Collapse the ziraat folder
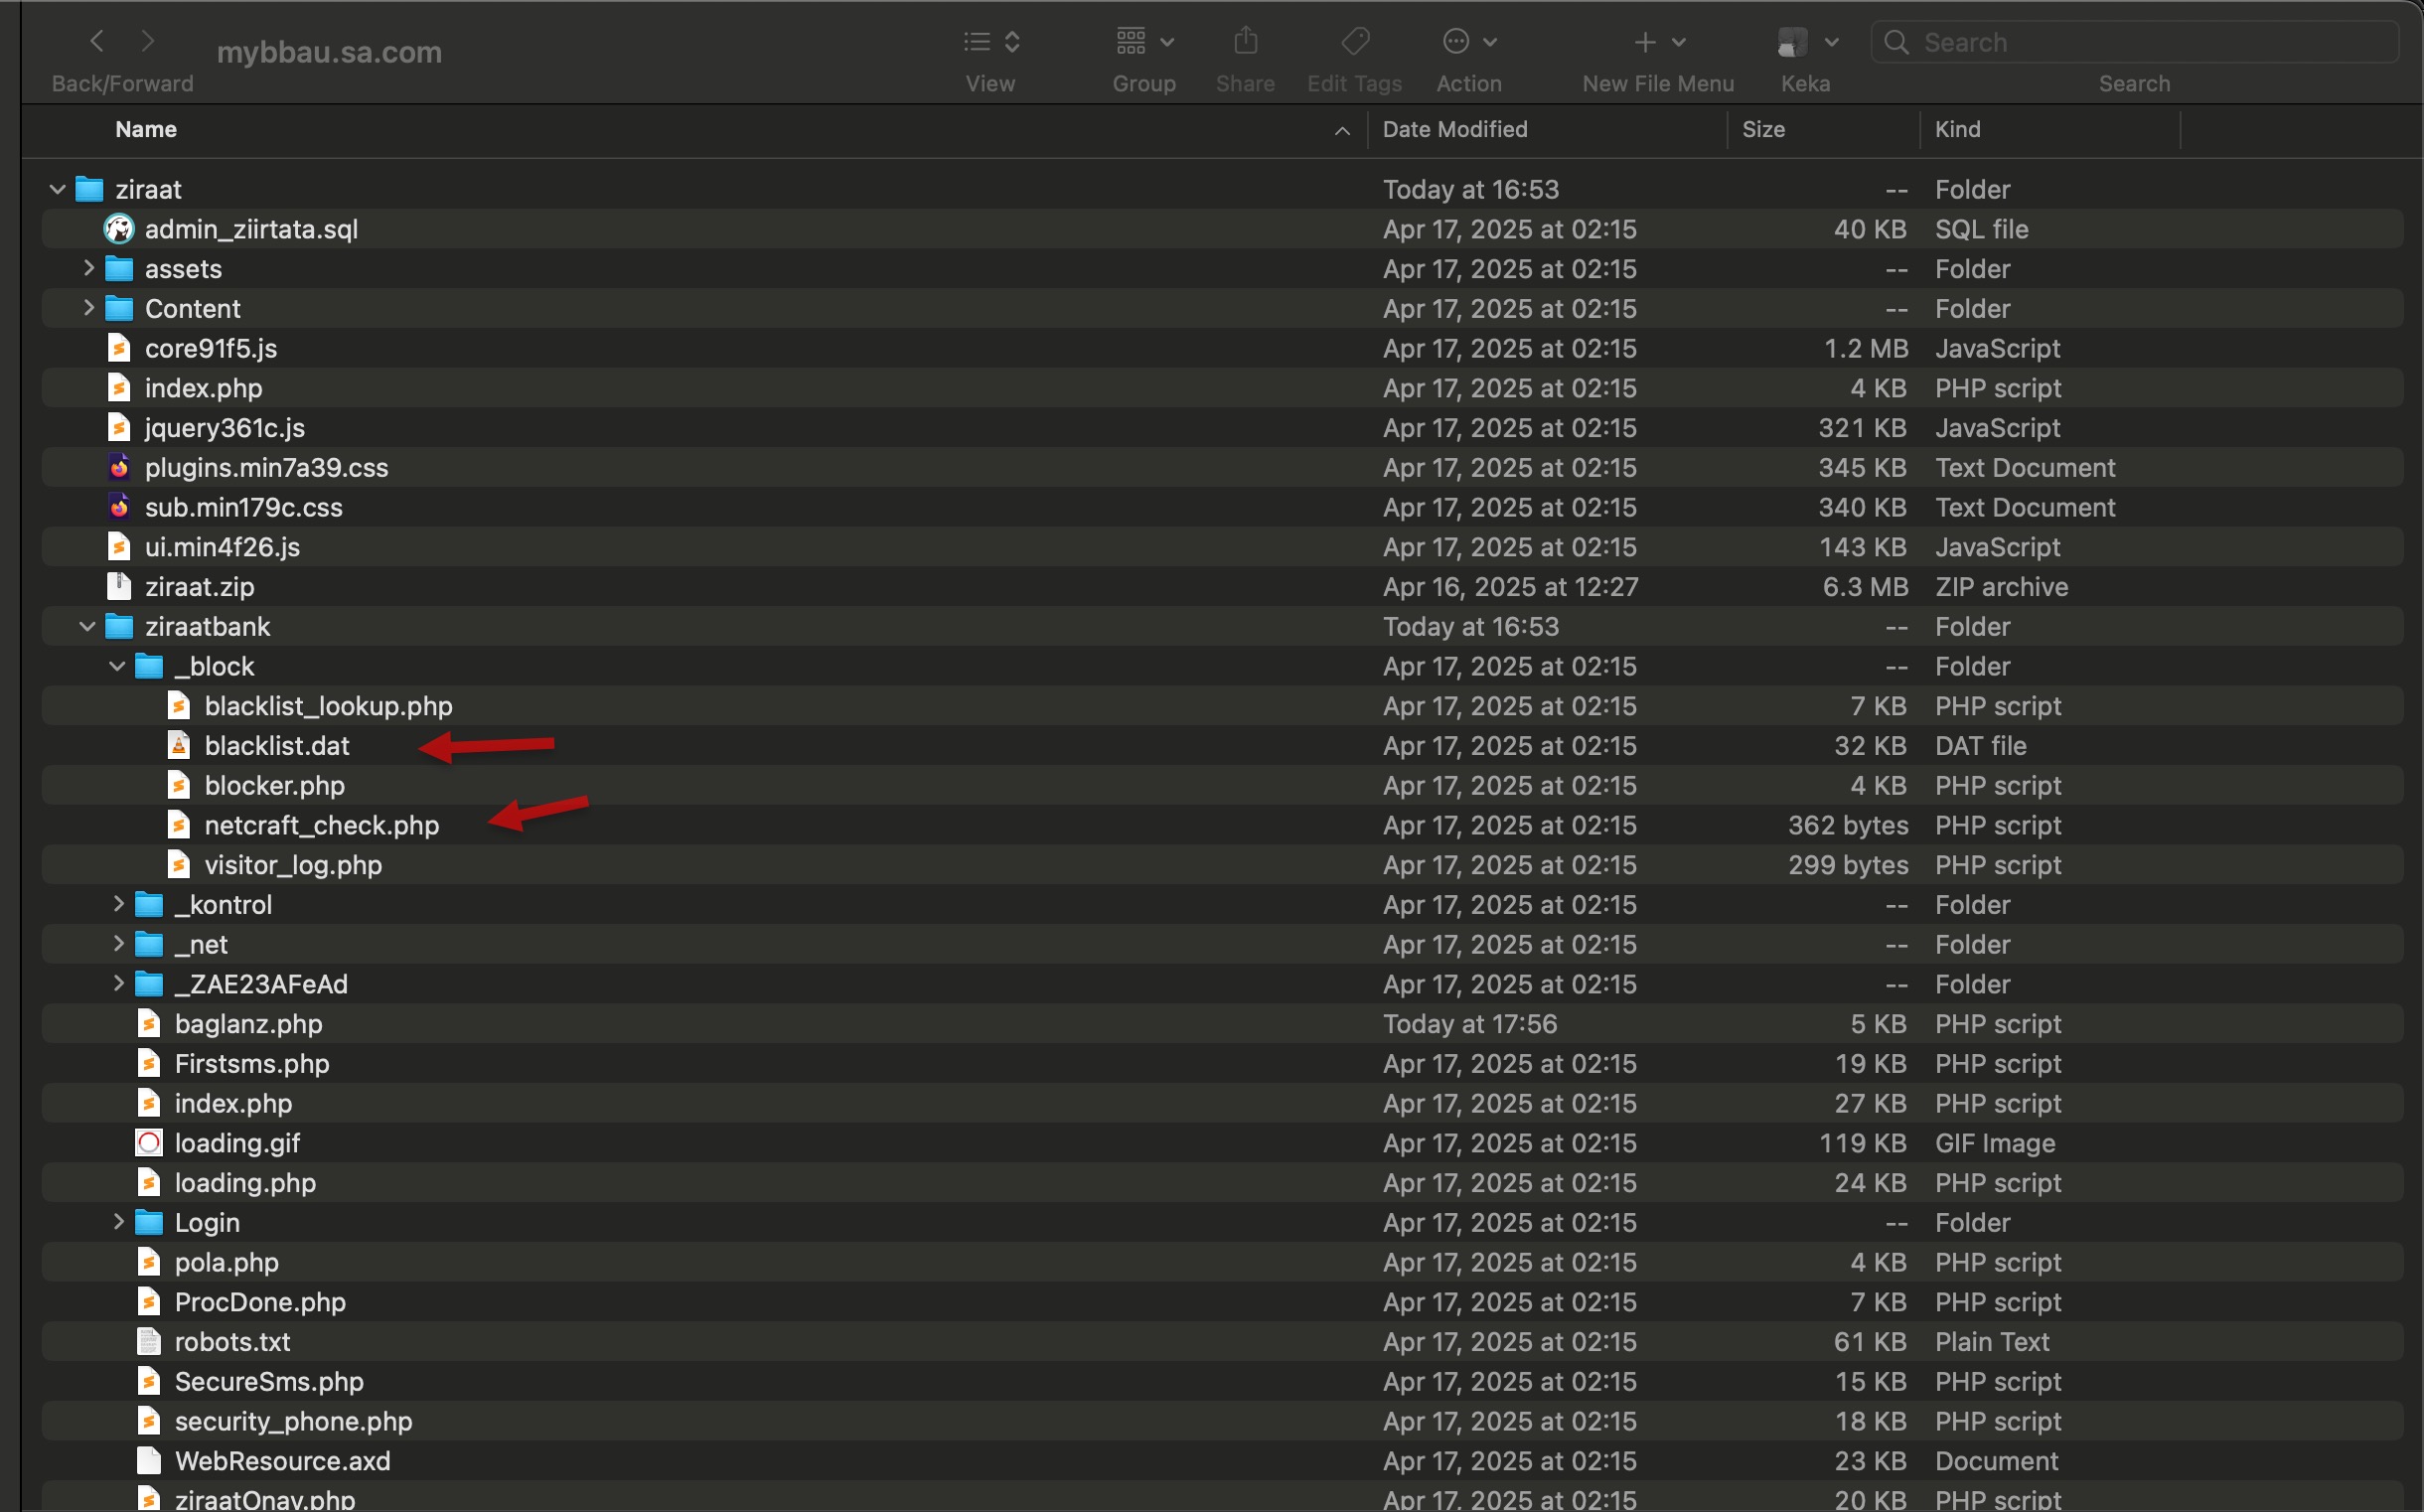The image size is (2424, 1512). [57, 189]
